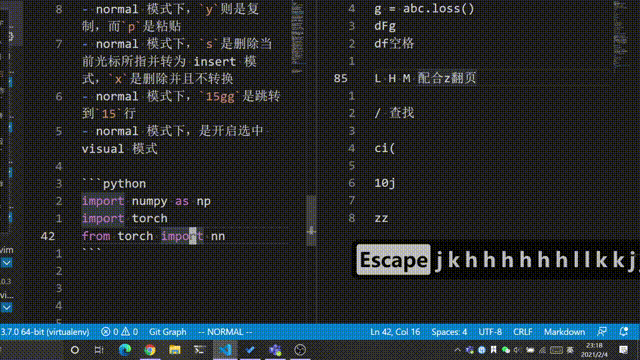Open Go to Line via Ln 42, Col 16
Image resolution: width=640 pixels, height=360 pixels.
coord(395,332)
